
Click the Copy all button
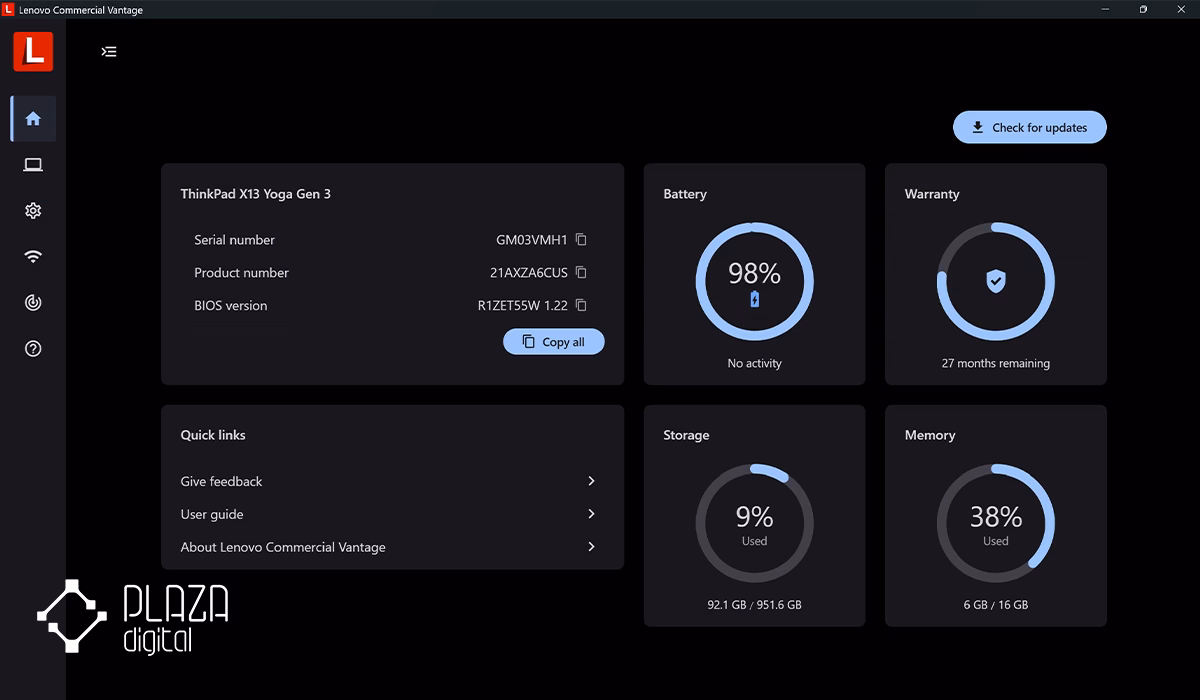(x=553, y=342)
